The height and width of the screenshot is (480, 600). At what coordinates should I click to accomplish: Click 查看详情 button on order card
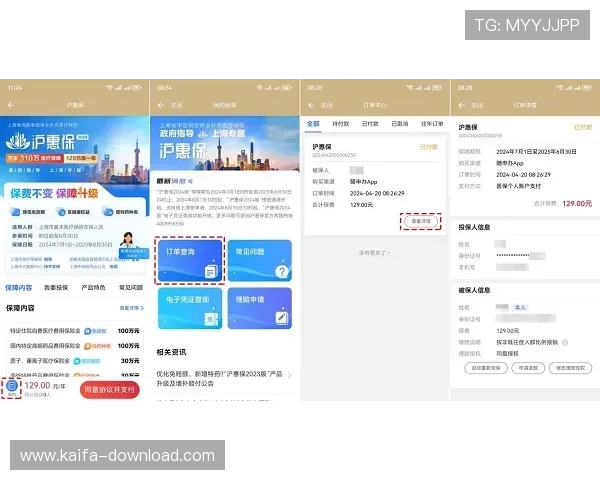click(x=421, y=221)
